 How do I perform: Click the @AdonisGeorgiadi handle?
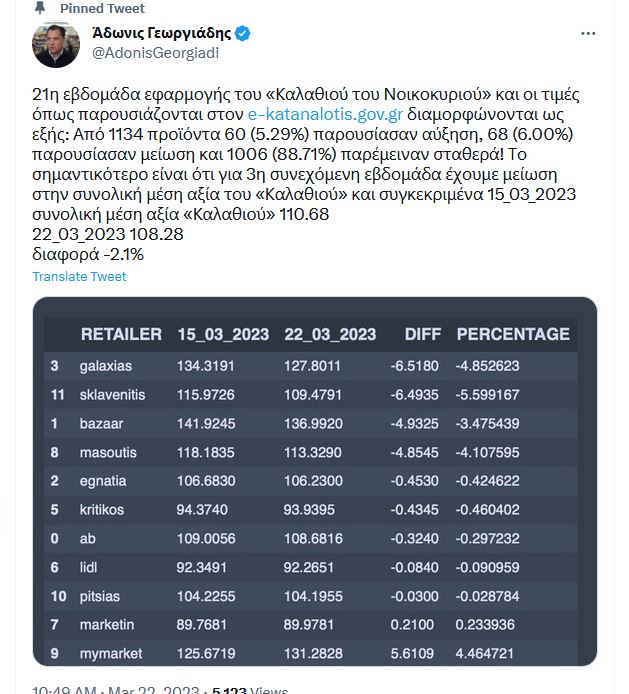coord(155,52)
